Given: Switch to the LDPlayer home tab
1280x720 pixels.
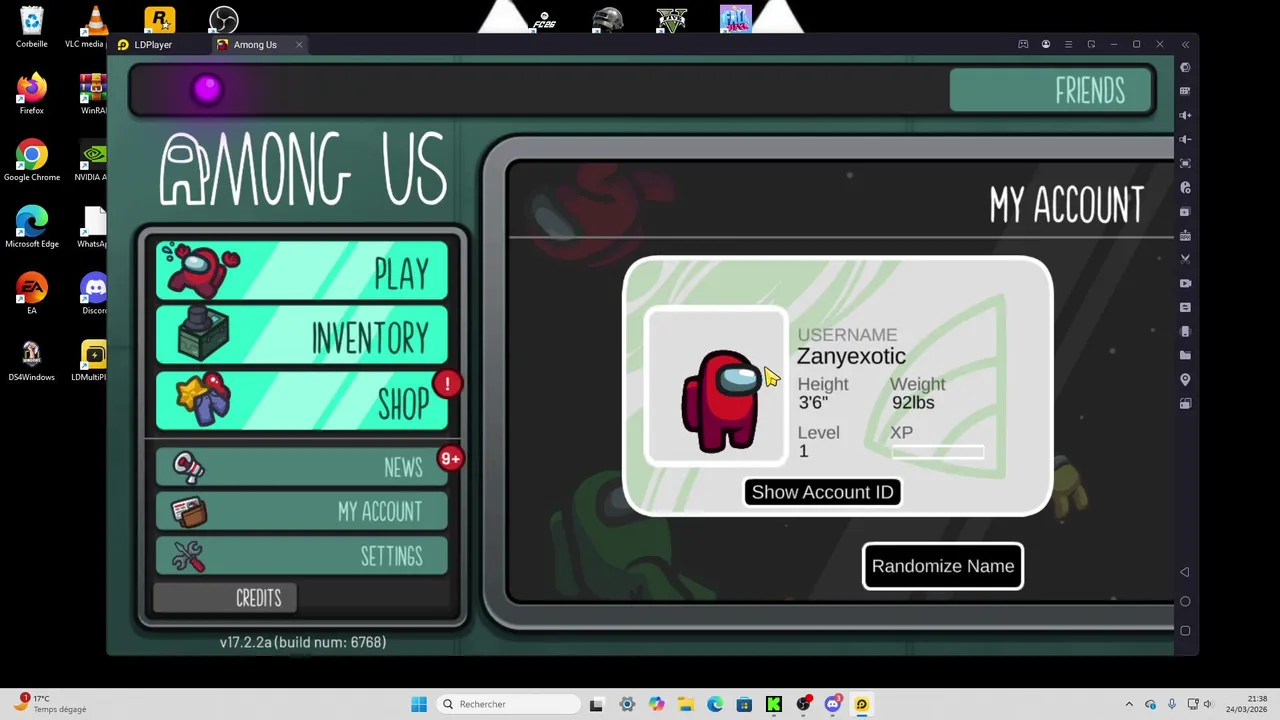Looking at the screenshot, I should point(146,45).
